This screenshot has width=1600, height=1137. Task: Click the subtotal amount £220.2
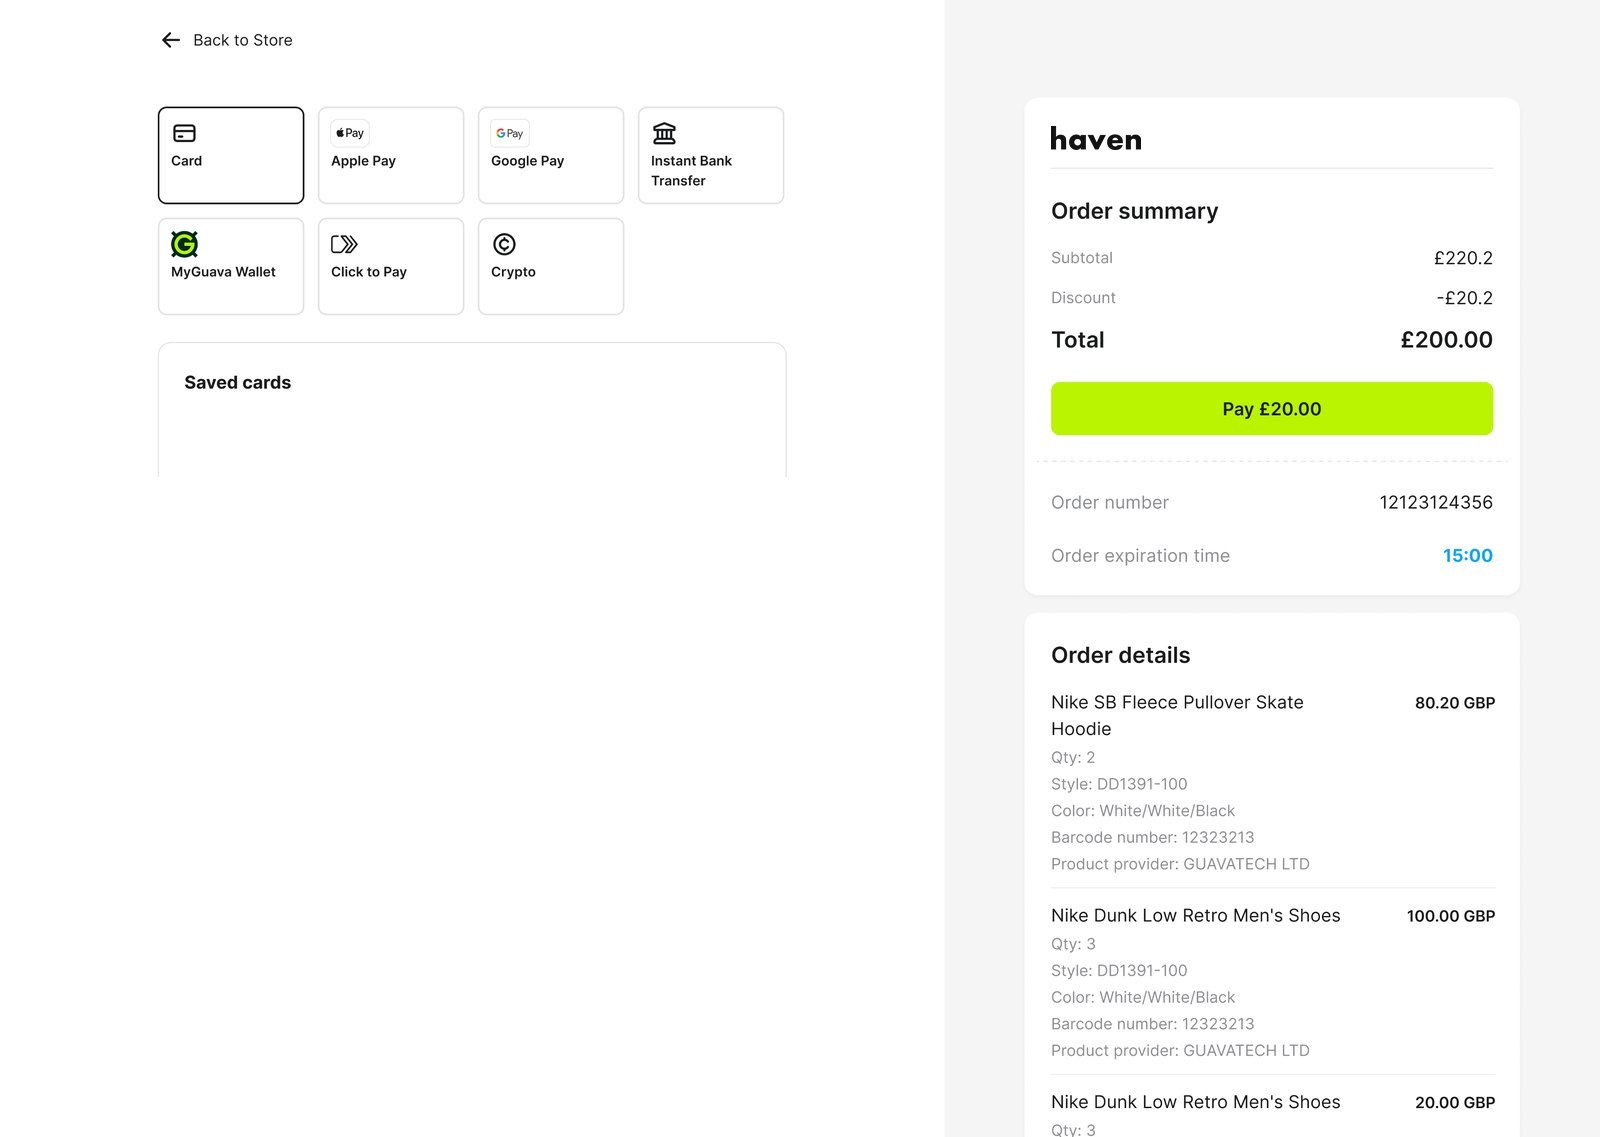click(1463, 258)
